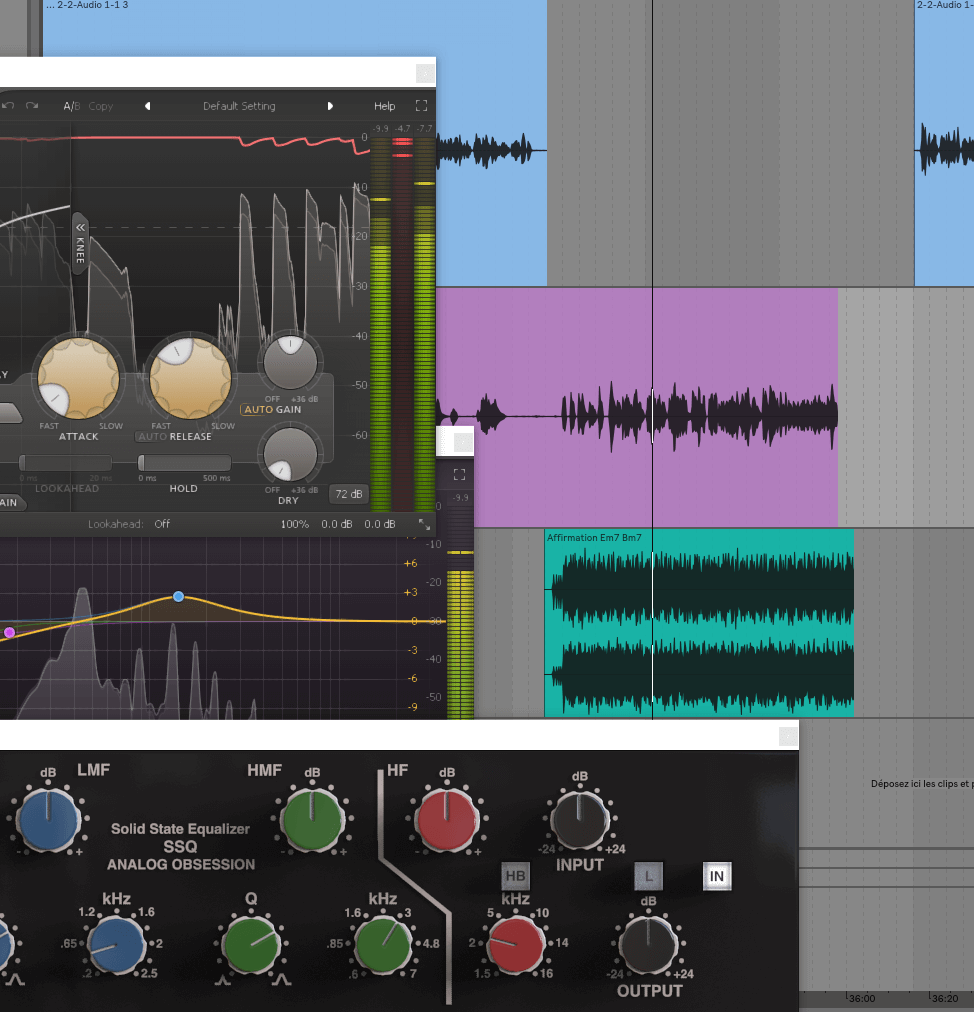The image size is (974, 1012).
Task: Click the 36:00 time ruler marker
Action: (861, 998)
